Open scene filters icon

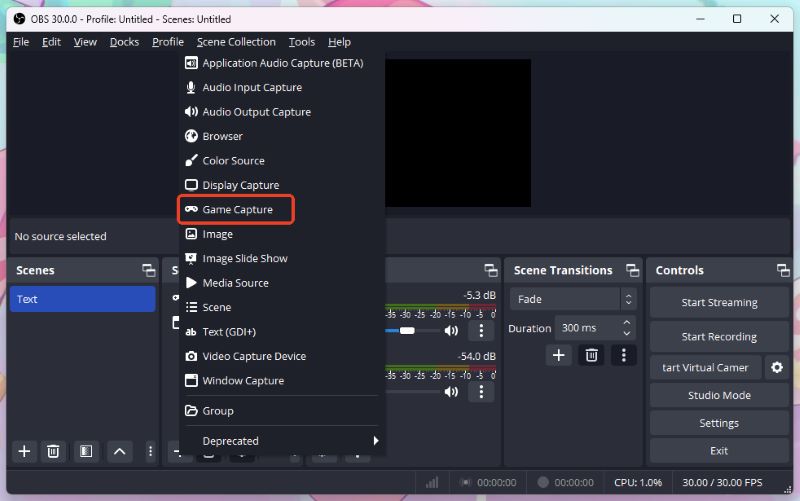pos(86,452)
